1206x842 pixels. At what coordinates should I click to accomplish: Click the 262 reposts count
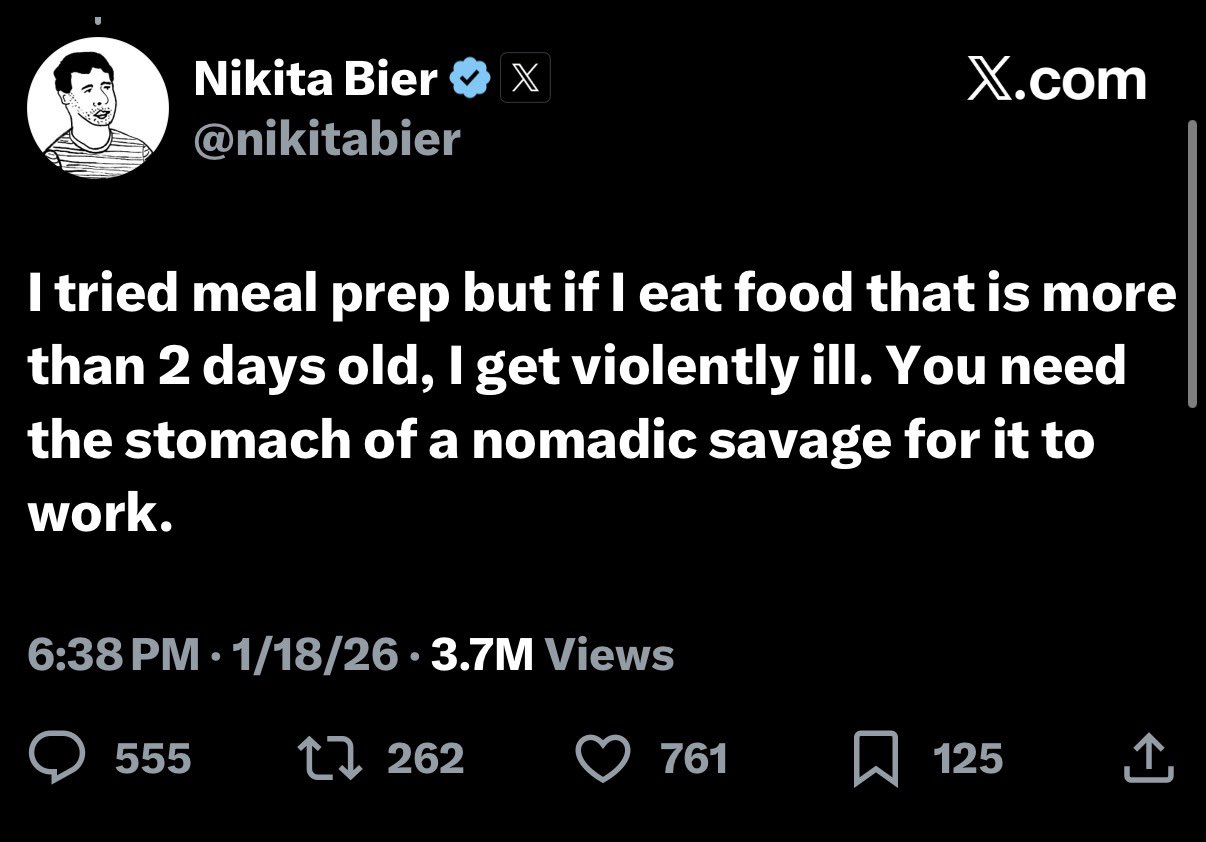click(425, 759)
